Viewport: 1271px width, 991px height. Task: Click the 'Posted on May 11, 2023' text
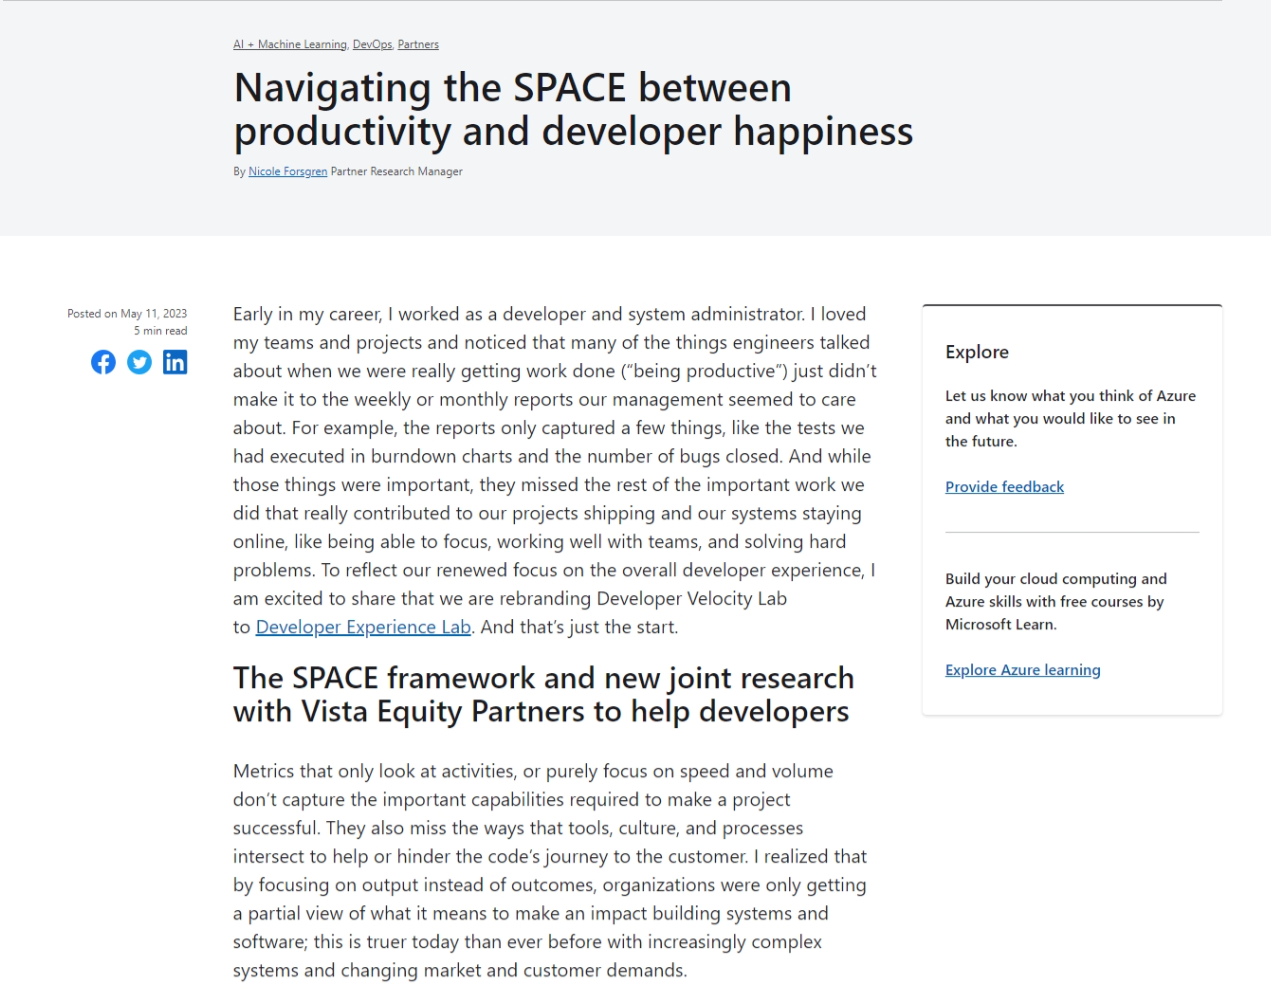tap(127, 313)
